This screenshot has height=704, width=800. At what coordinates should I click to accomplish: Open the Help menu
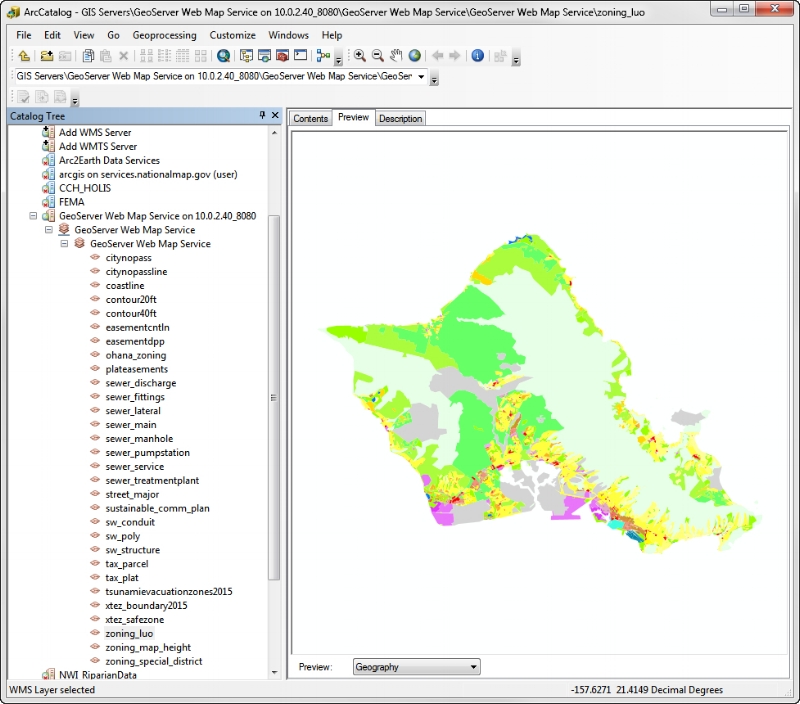[332, 35]
